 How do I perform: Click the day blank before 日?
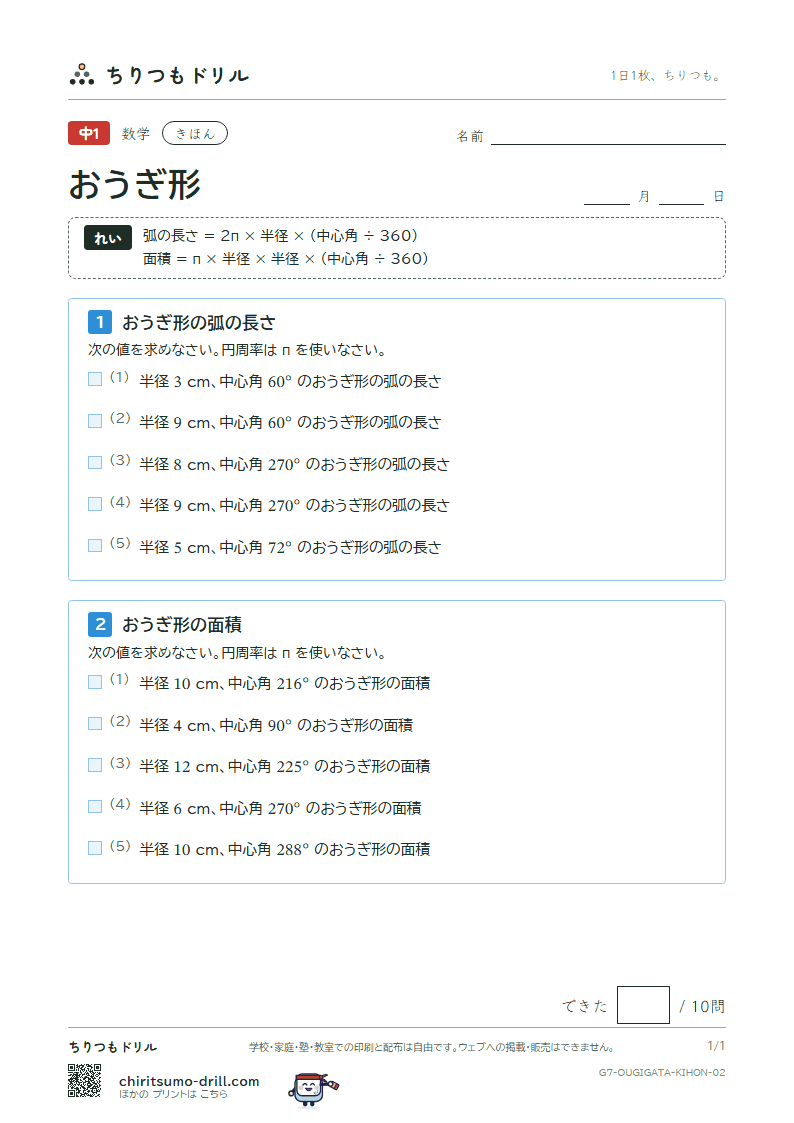[681, 198]
